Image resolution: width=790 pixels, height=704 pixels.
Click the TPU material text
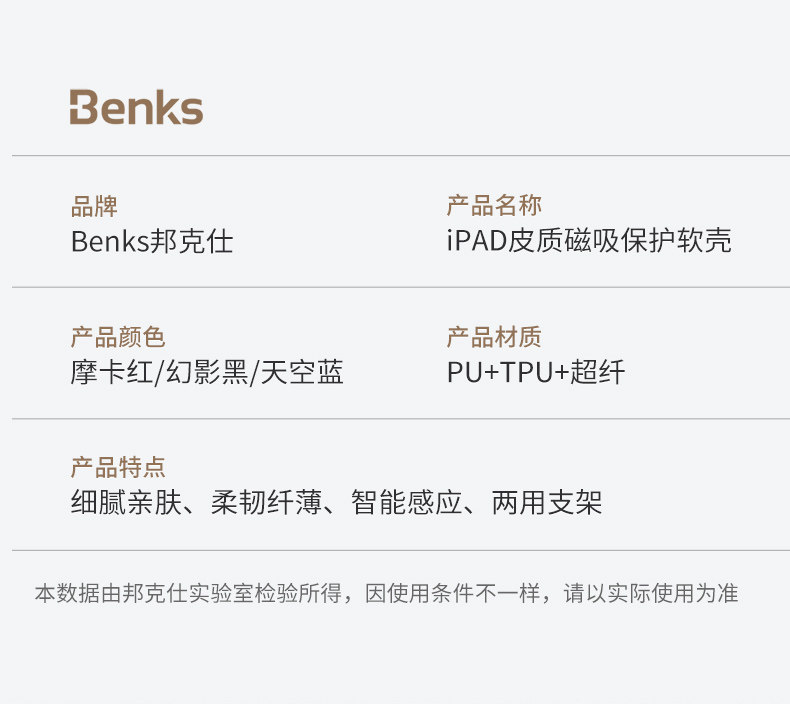(x=527, y=372)
